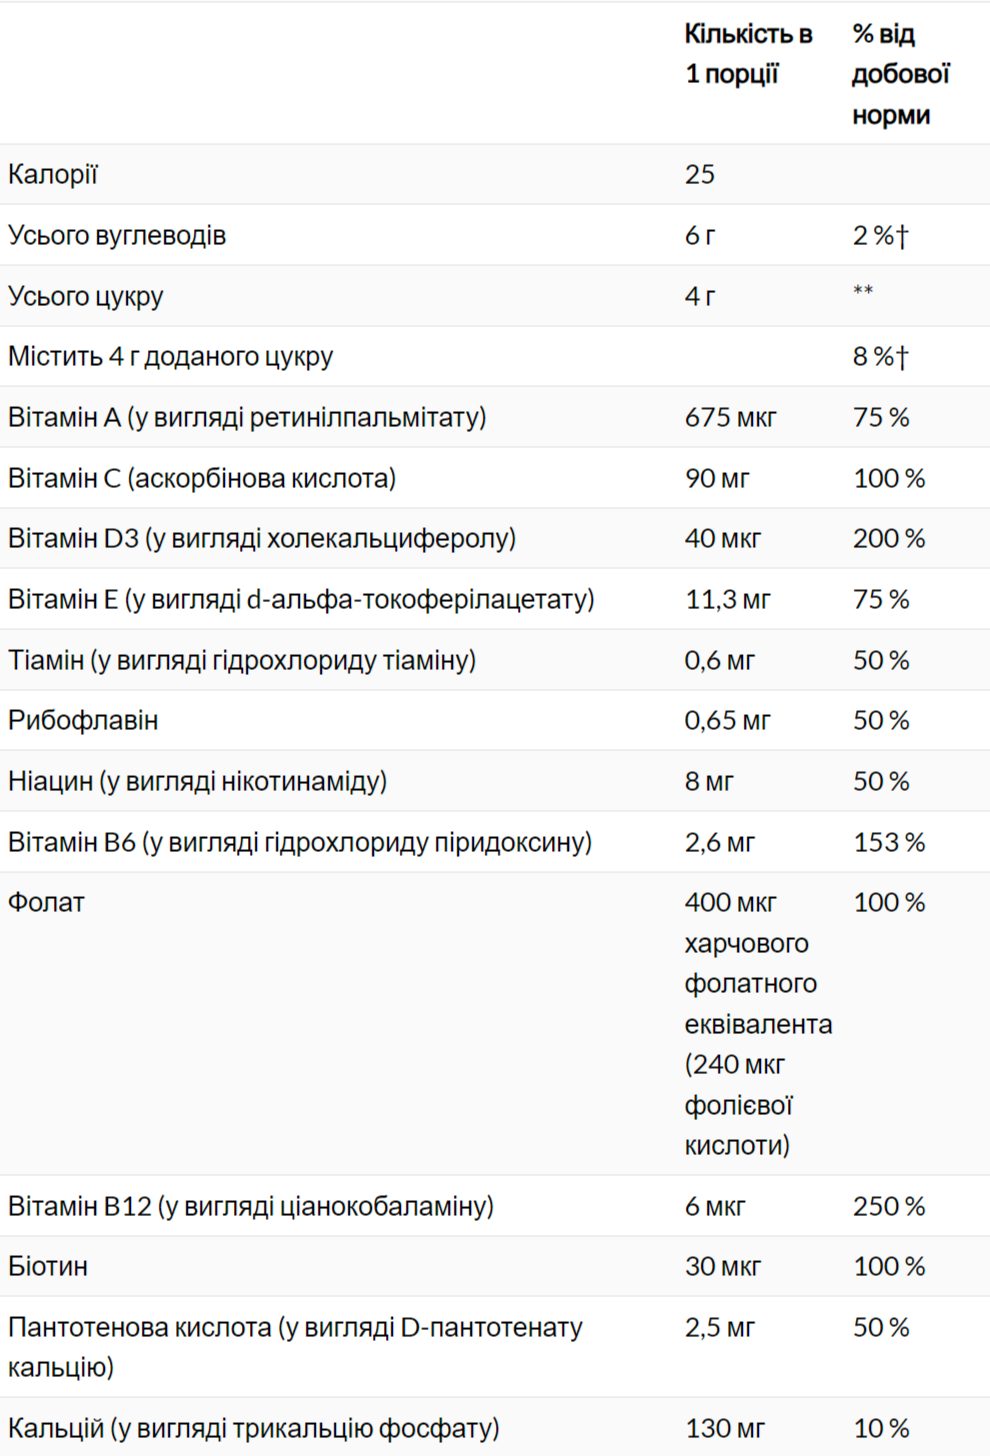The image size is (990, 1456).
Task: Click the '% від добової норми' column header
Action: 900,74
